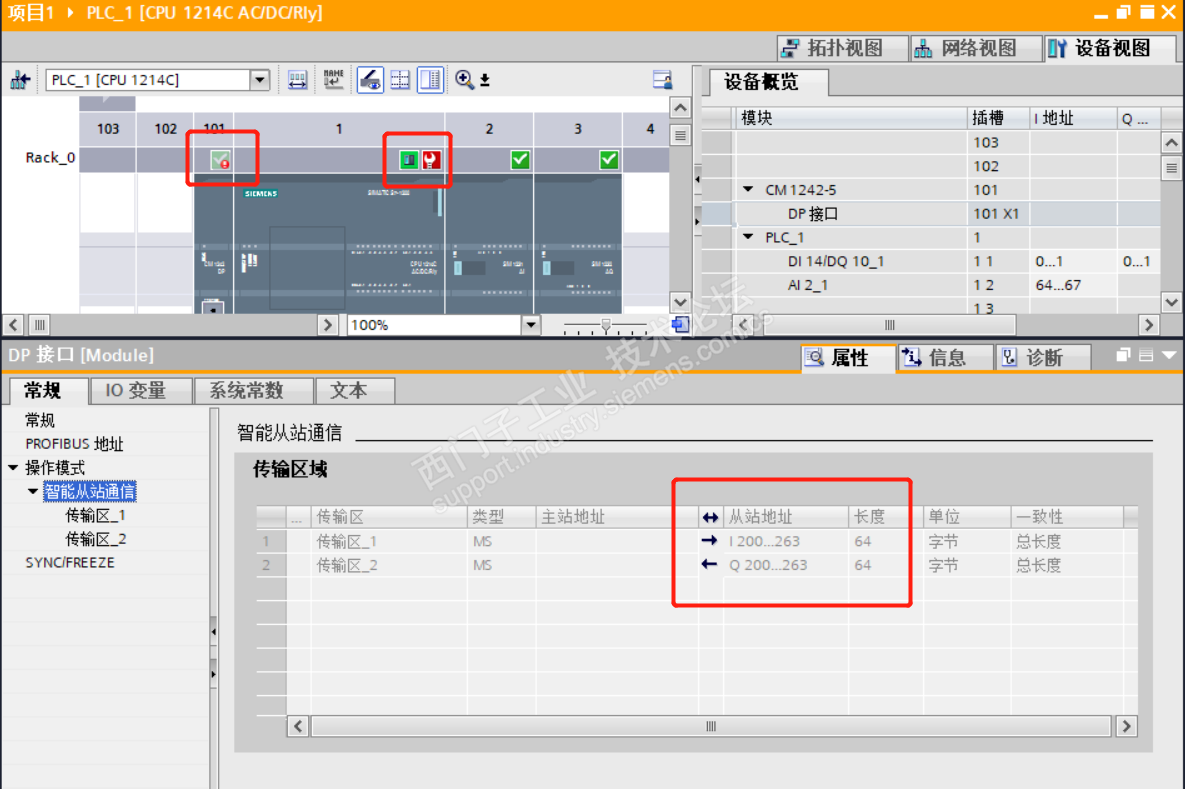Open the 信息 inspector tab
The image size is (1185, 789).
(945, 357)
